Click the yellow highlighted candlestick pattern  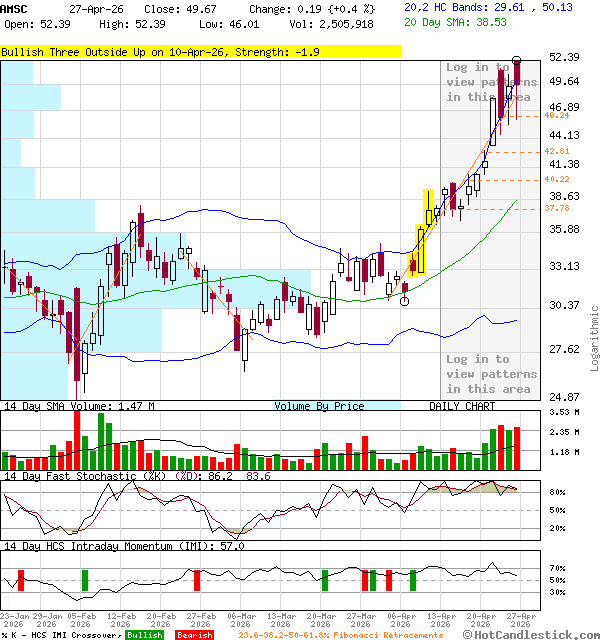(x=420, y=233)
